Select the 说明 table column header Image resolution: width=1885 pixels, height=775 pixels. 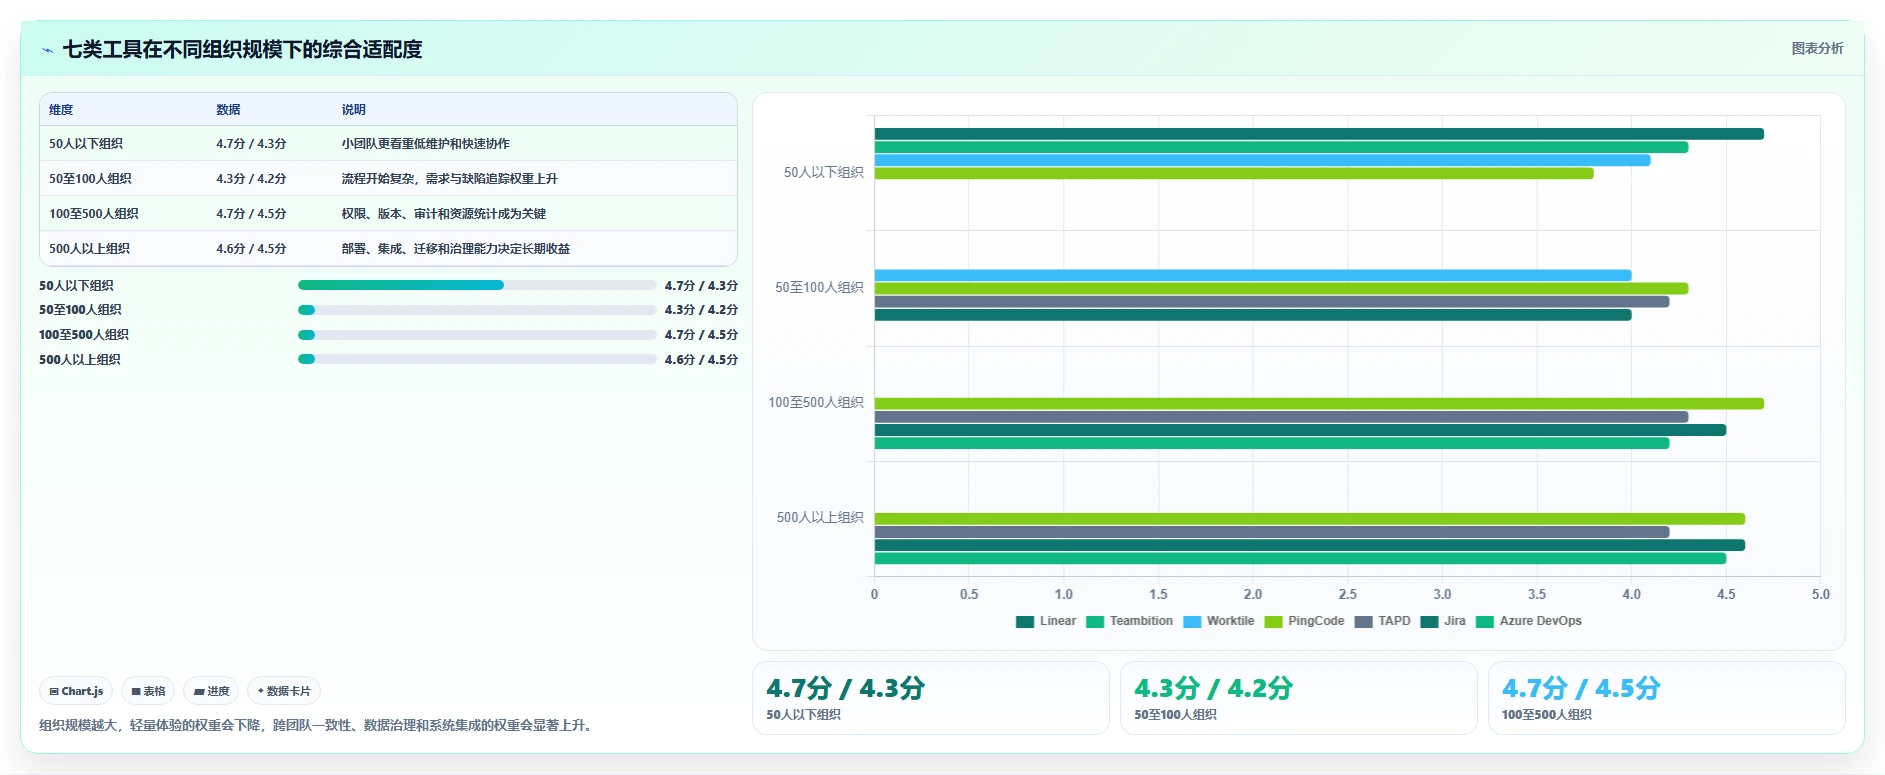pos(353,110)
